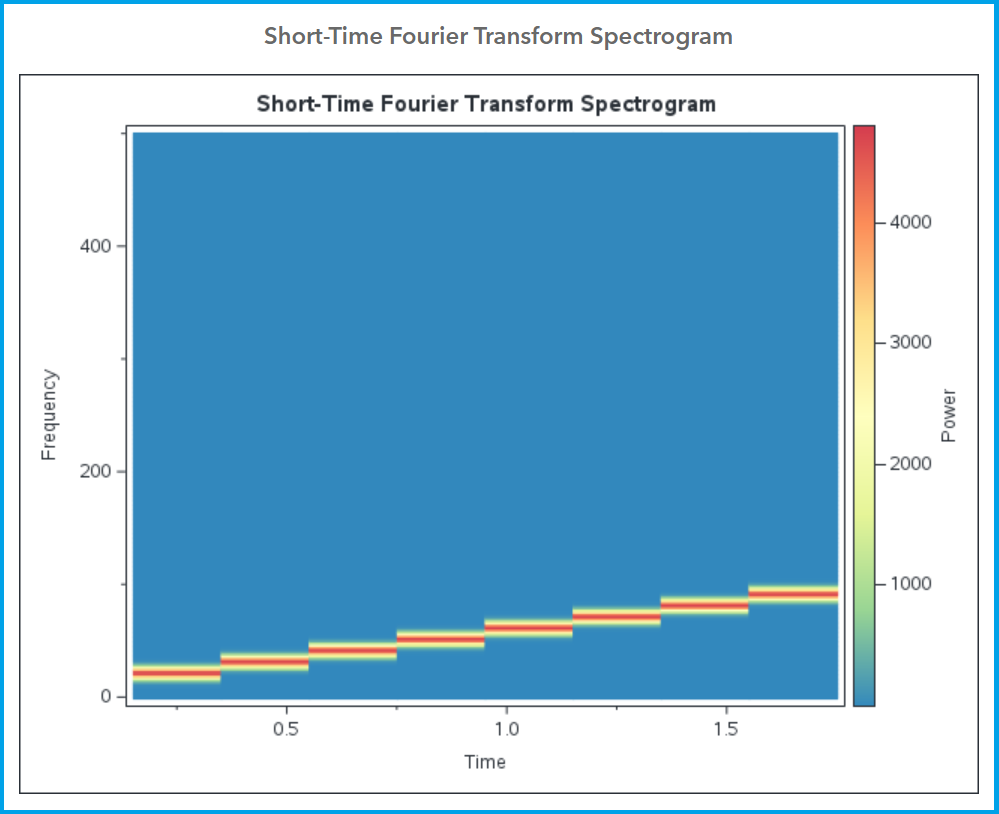The image size is (999, 814).
Task: Click the fifth band from the left
Action: (x=528, y=628)
